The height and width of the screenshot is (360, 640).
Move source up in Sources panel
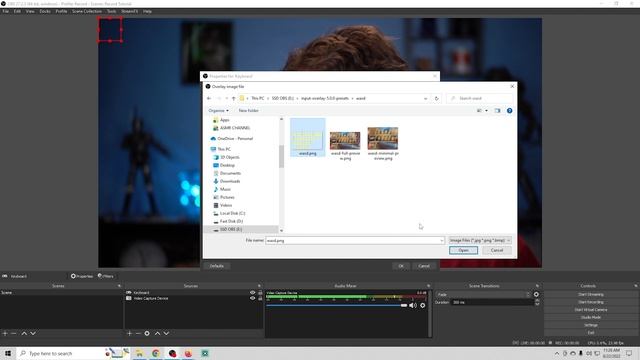pyautogui.click(x=158, y=333)
